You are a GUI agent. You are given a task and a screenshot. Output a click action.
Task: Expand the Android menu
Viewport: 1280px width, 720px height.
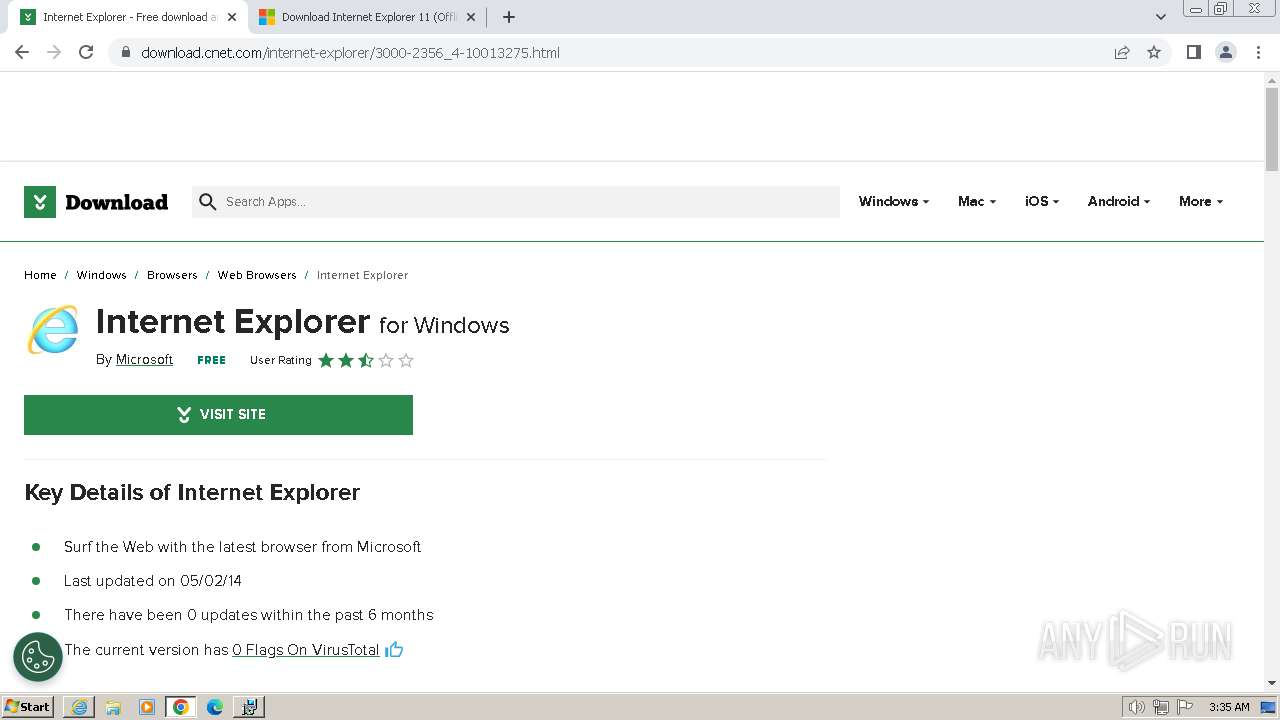click(x=1118, y=201)
